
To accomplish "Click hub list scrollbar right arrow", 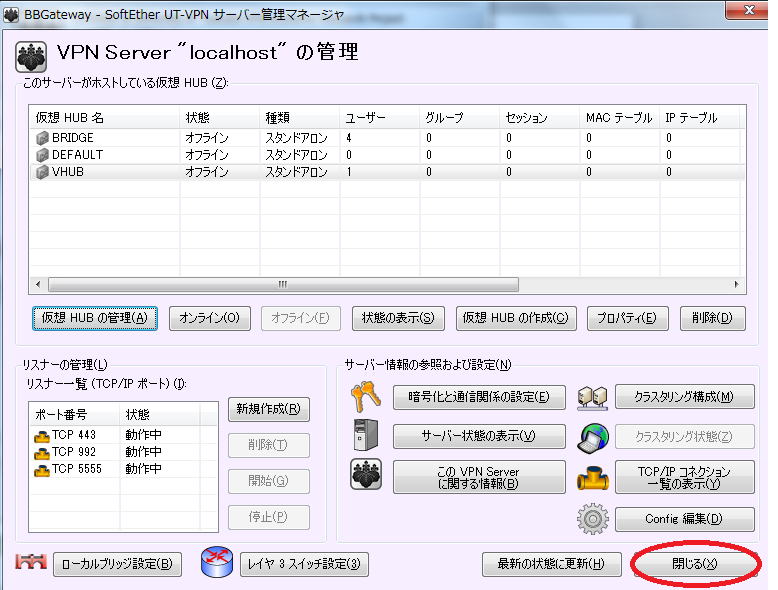I will pos(737,285).
